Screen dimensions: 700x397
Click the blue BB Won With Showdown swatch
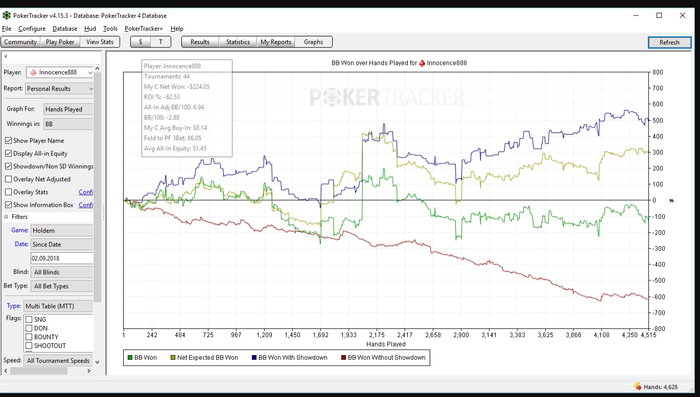254,358
